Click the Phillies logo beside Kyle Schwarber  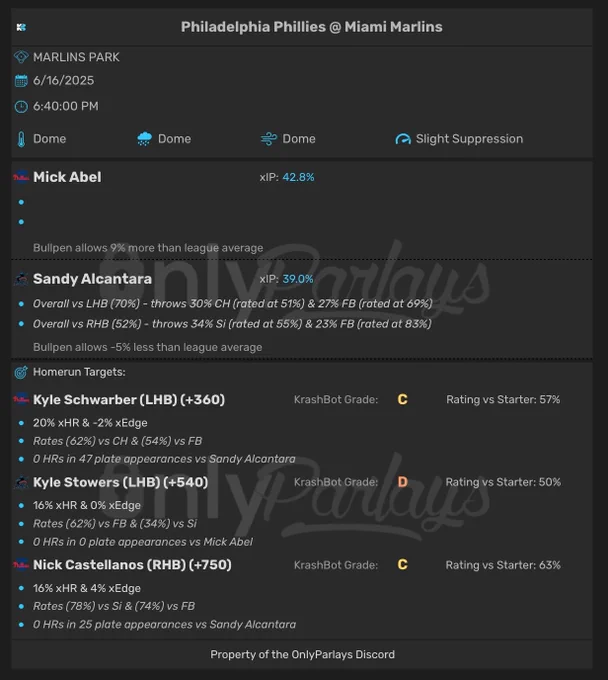click(x=21, y=399)
